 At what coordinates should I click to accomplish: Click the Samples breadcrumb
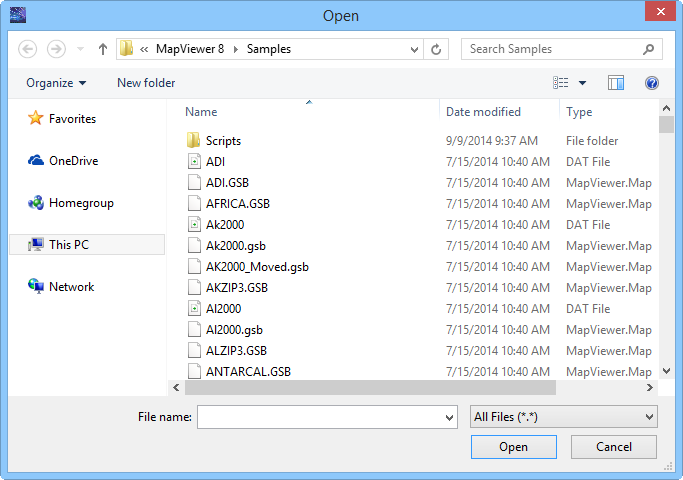269,49
